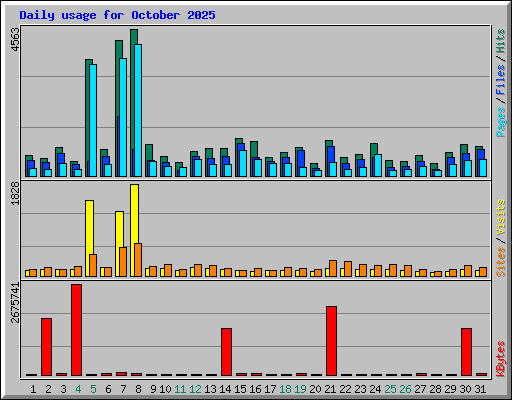This screenshot has height=400, width=512.
Task: Click day label 10 on the x-axis
Action: 165,389
